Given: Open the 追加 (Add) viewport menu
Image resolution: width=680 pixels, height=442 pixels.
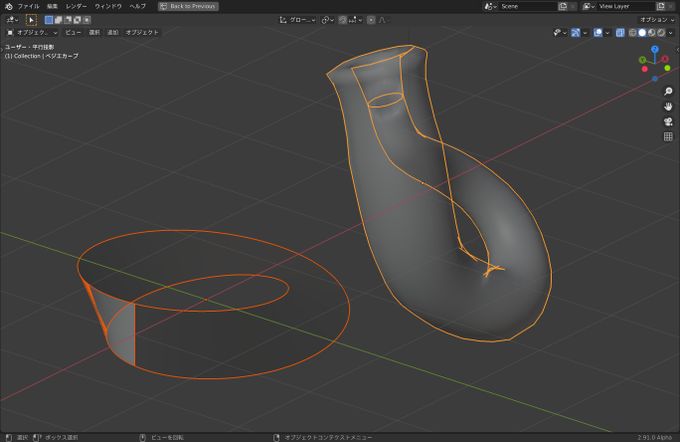Looking at the screenshot, I should pos(113,33).
